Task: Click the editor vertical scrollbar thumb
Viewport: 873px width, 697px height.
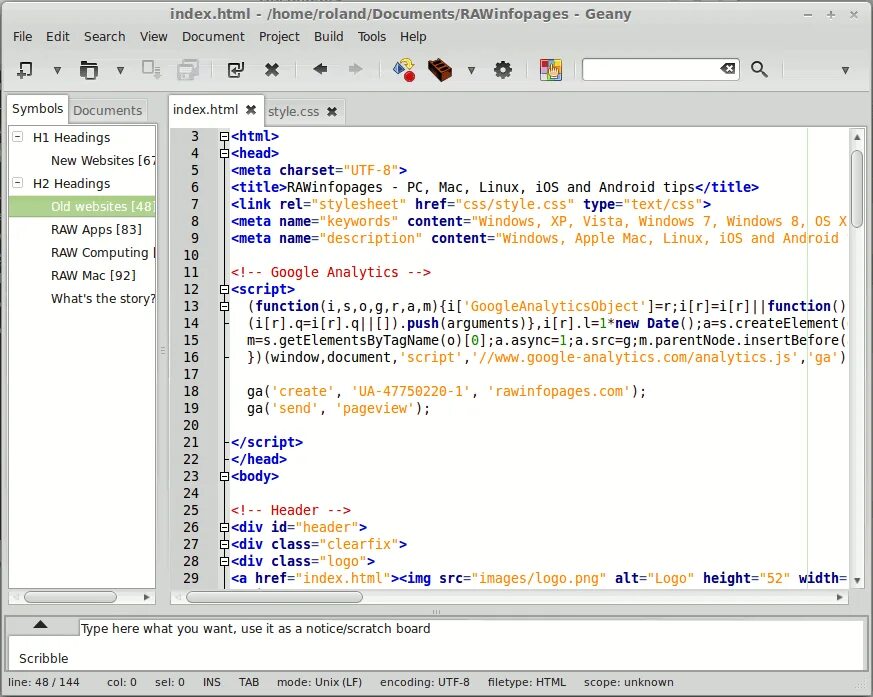Action: pos(857,188)
